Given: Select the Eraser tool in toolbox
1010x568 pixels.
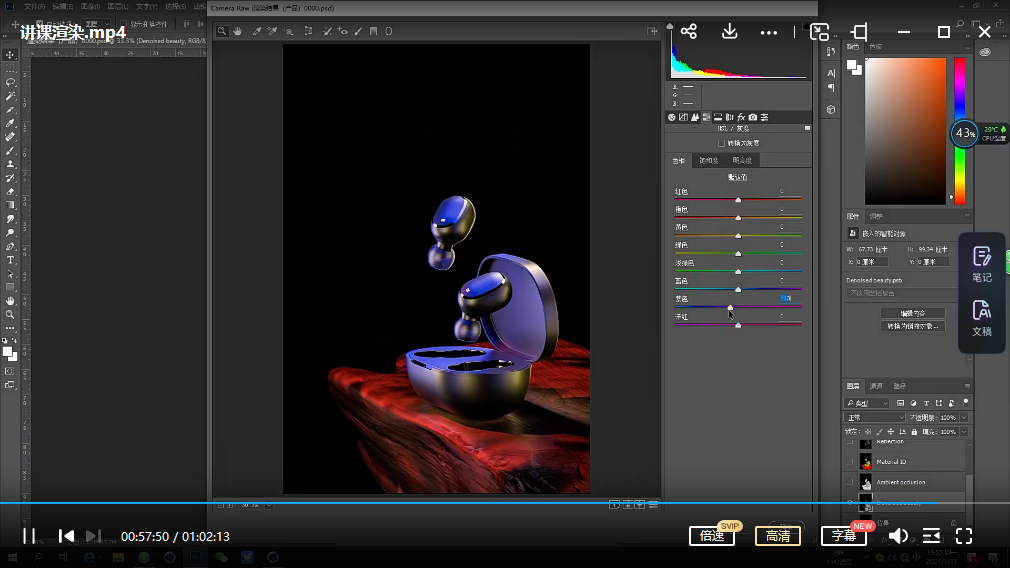Looking at the screenshot, I should point(10,192).
